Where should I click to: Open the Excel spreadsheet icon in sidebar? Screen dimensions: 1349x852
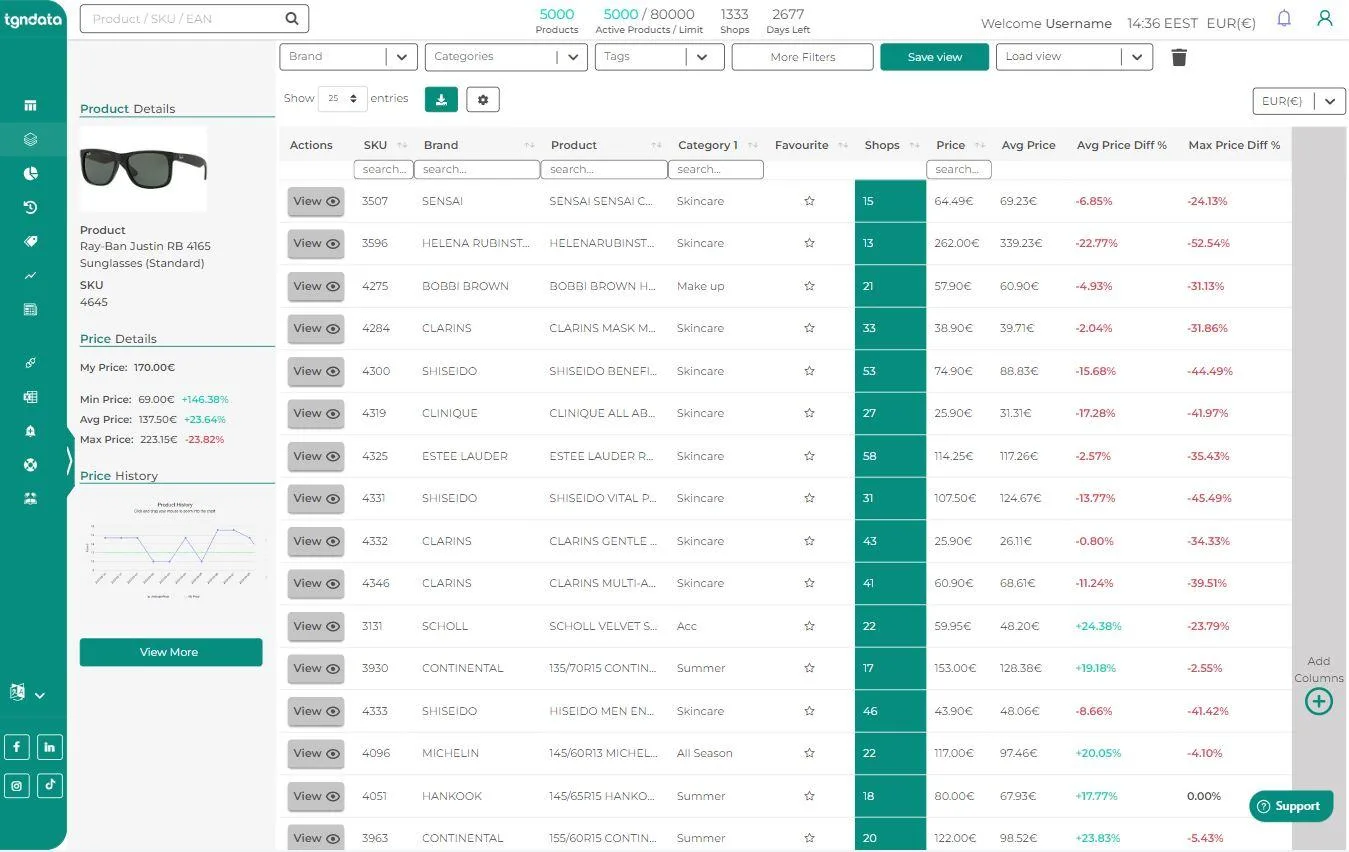pyautogui.click(x=30, y=397)
